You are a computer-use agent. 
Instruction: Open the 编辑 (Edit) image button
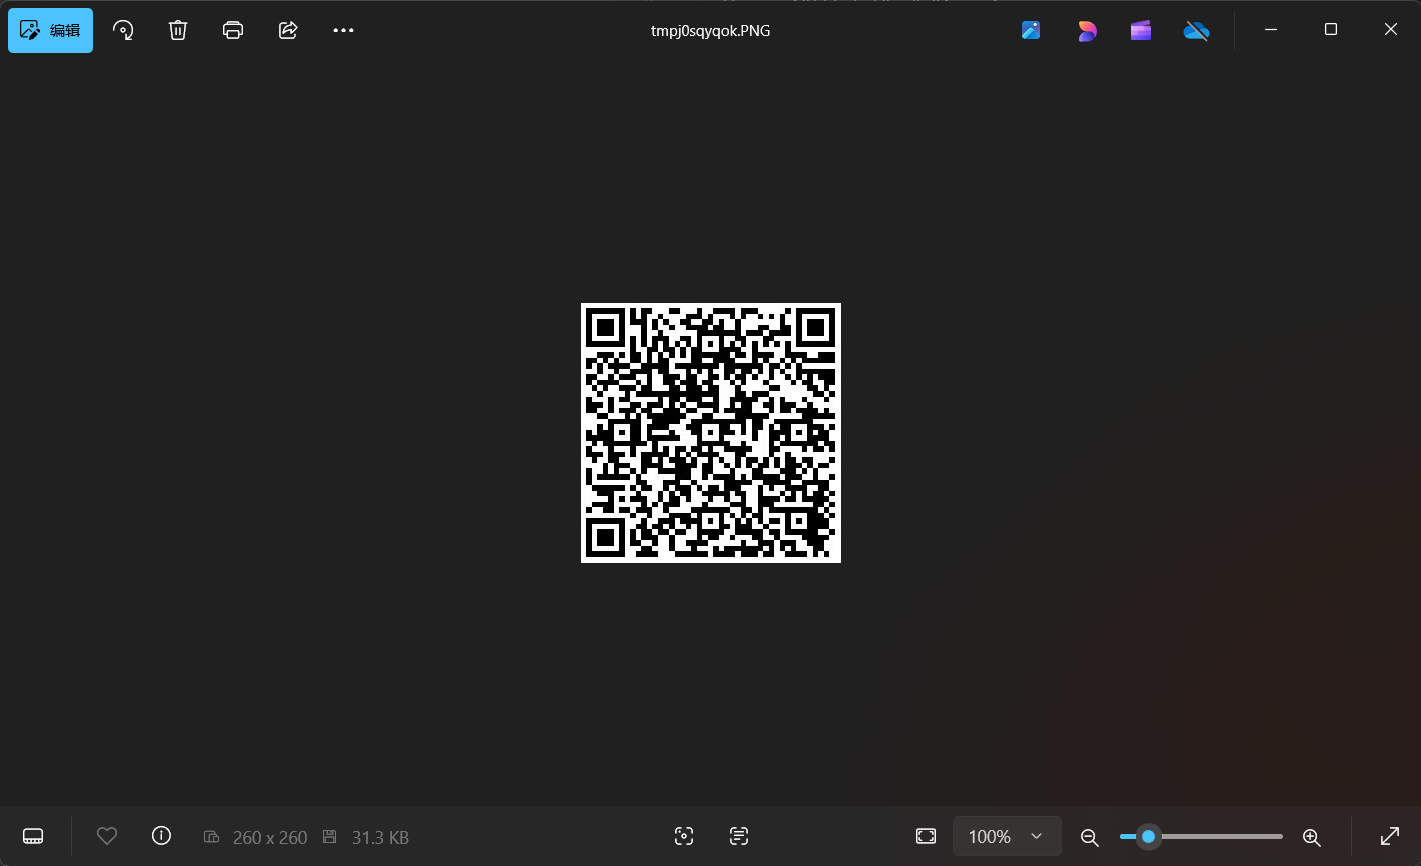click(x=51, y=30)
